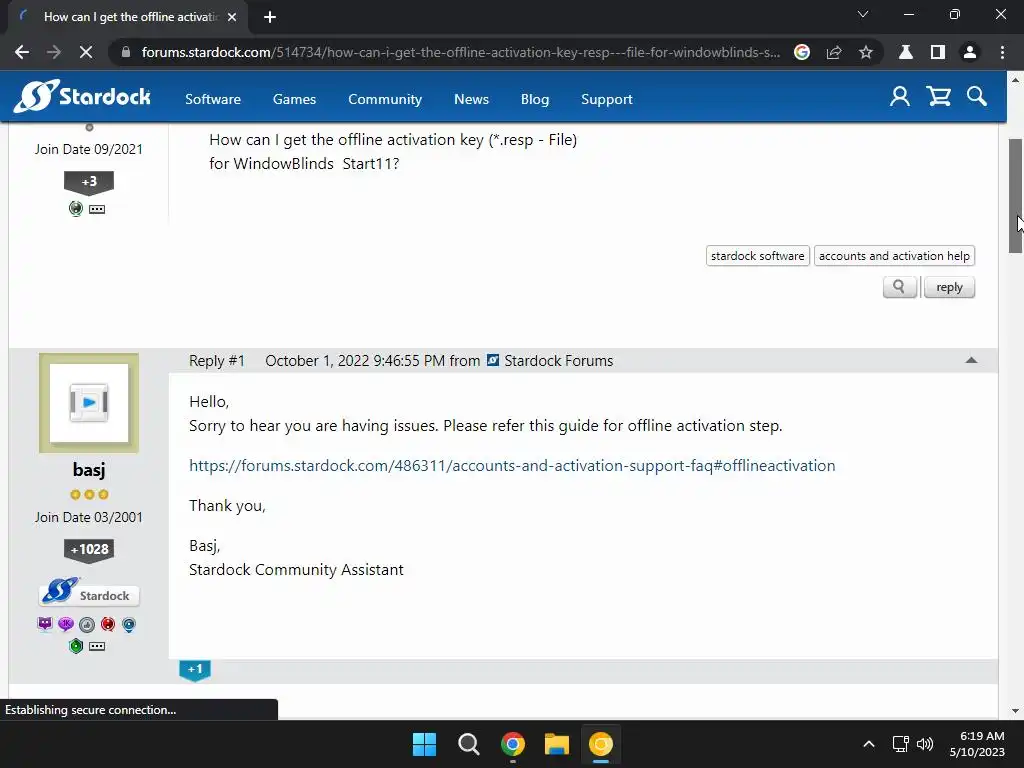Open the Chrome profile icon
Screen dimensions: 1024x768
coord(970,52)
